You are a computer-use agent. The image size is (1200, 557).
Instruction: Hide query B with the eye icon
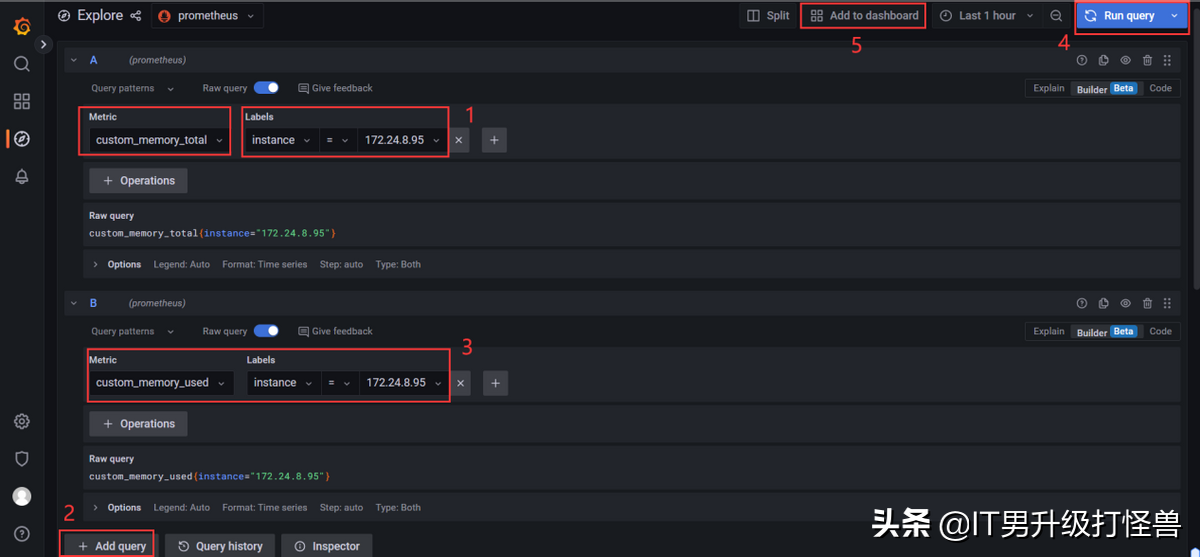tap(1125, 304)
